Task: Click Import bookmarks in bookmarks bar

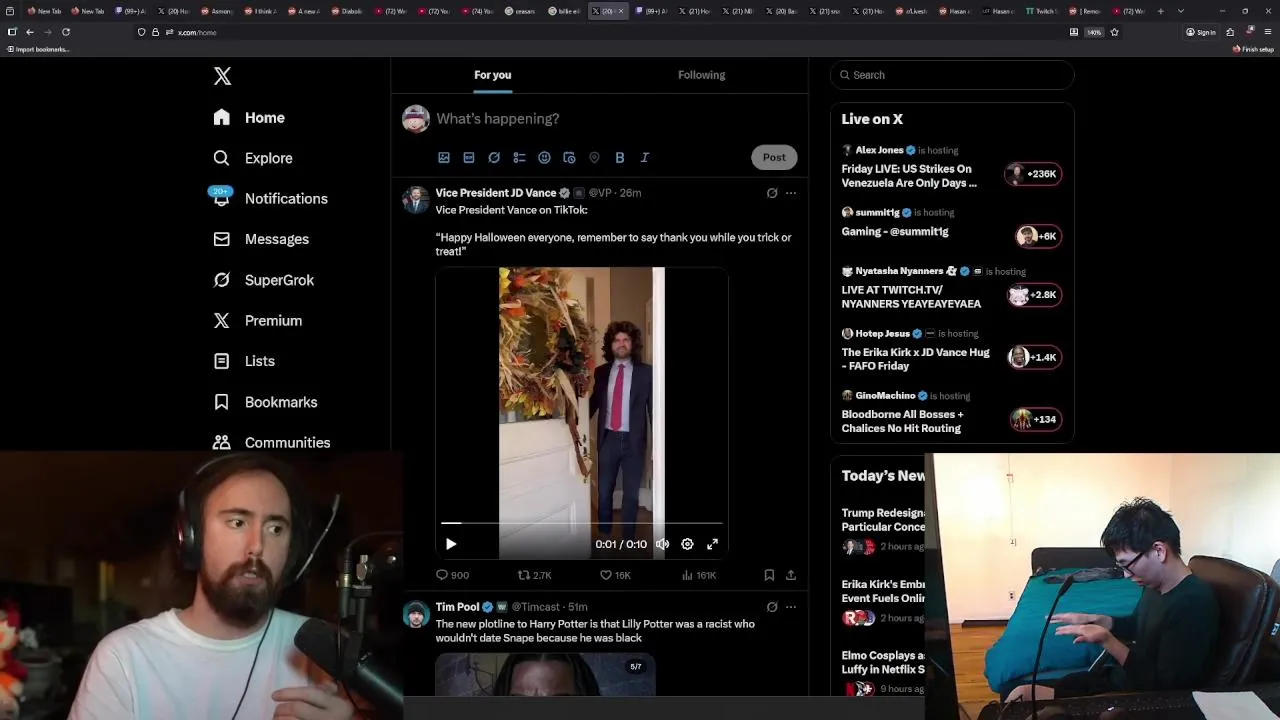Action: [x=38, y=49]
